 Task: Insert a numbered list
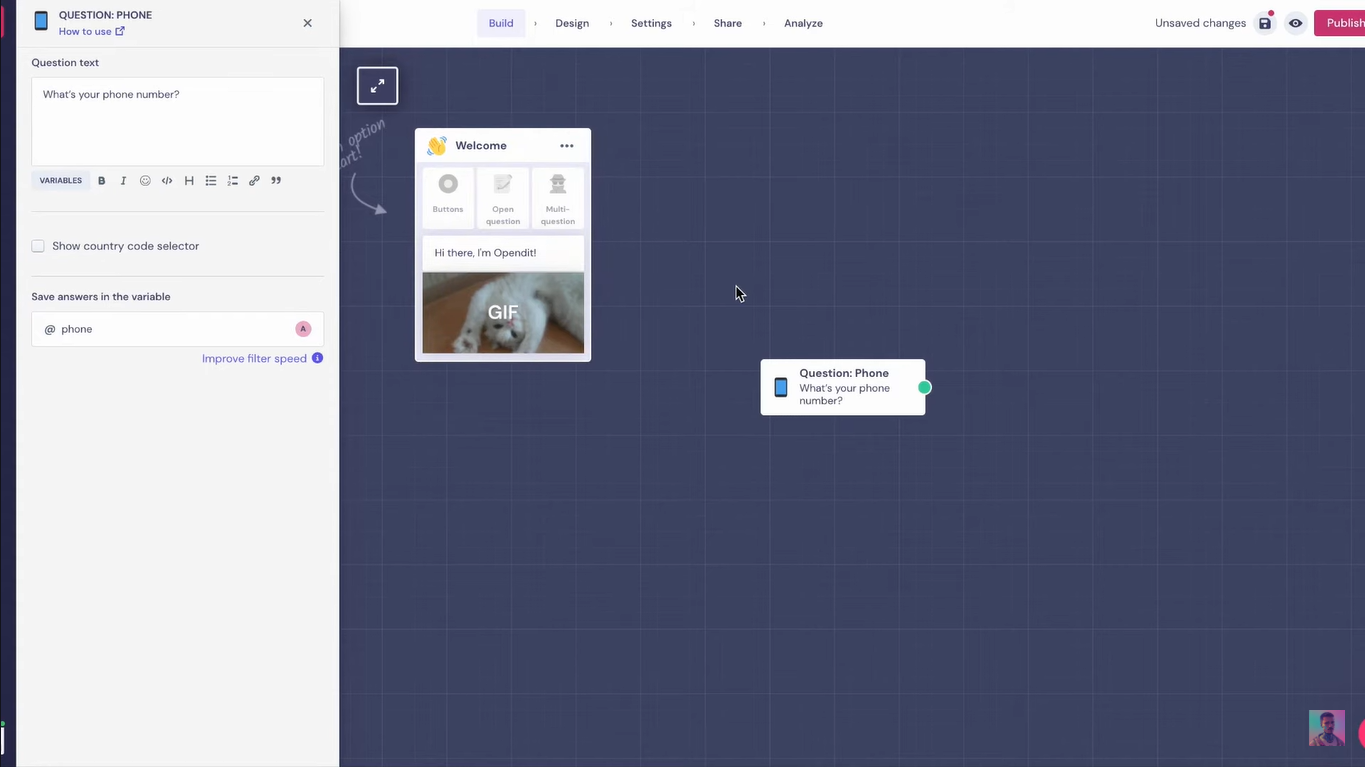click(x=233, y=181)
